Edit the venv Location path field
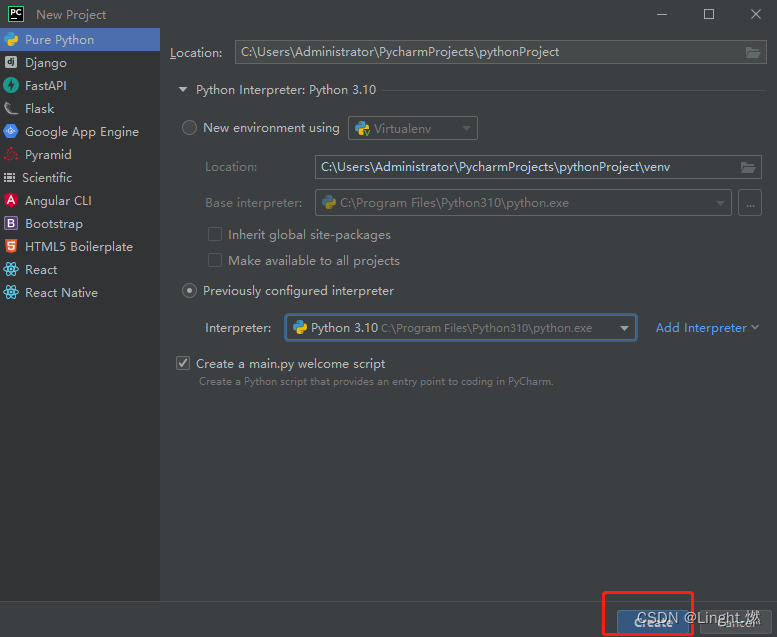This screenshot has width=777, height=637. click(538, 167)
